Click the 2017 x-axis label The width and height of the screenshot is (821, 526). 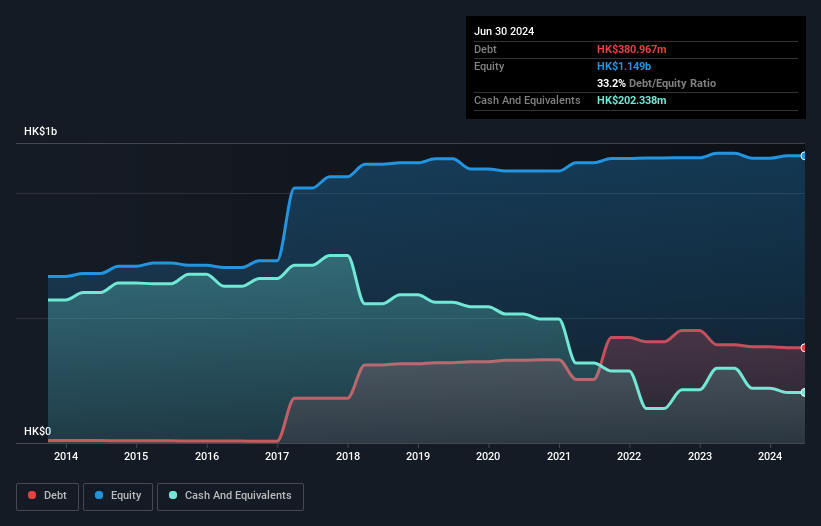click(277, 456)
